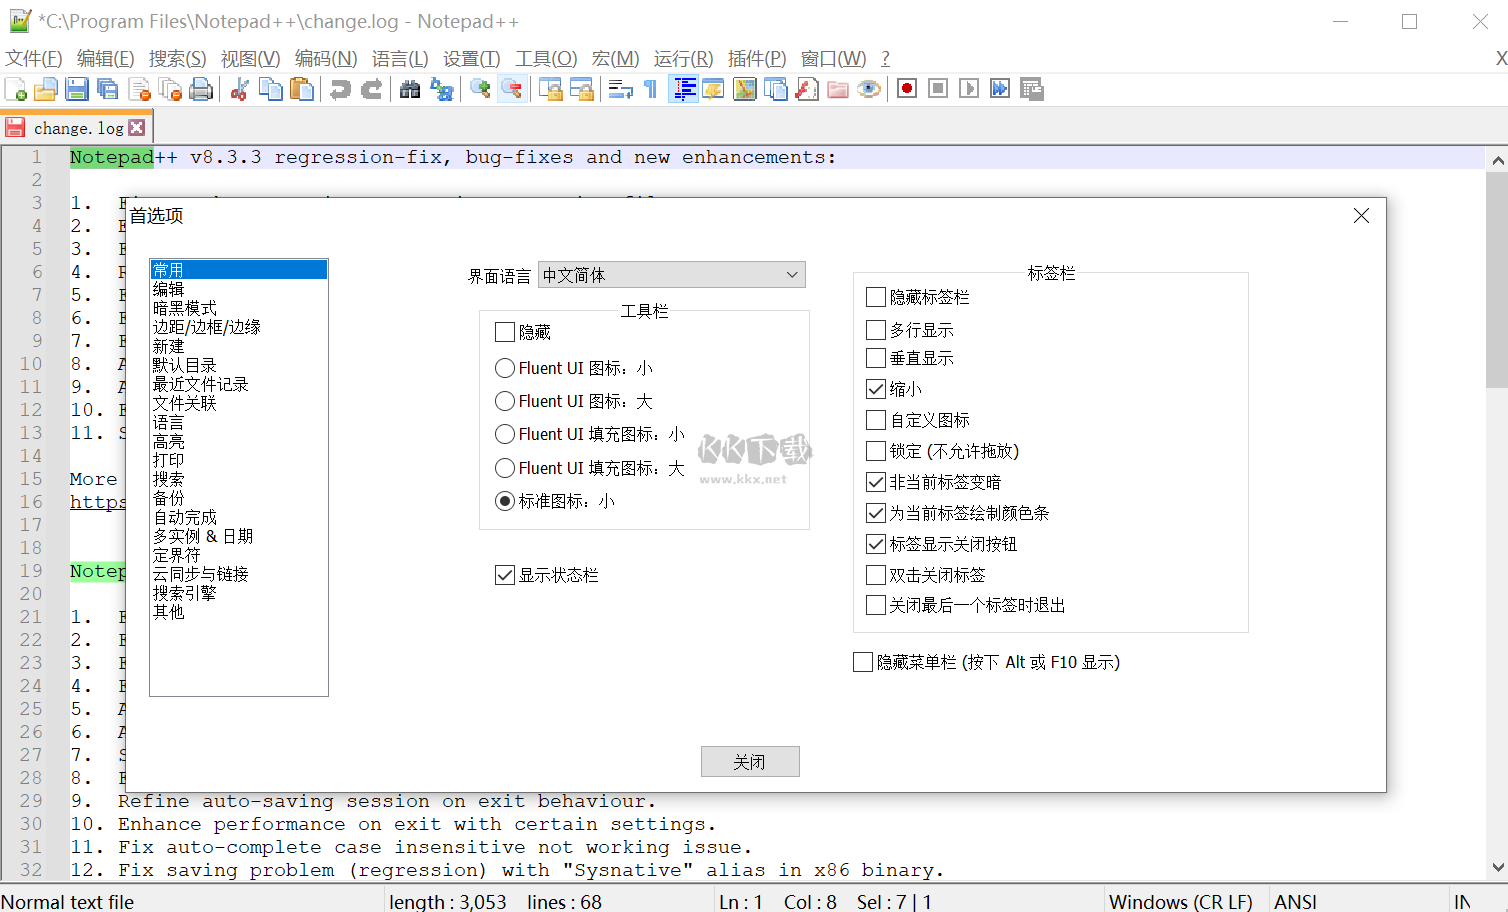Click the Save All toolbar icon
This screenshot has width=1508, height=912.
(107, 89)
